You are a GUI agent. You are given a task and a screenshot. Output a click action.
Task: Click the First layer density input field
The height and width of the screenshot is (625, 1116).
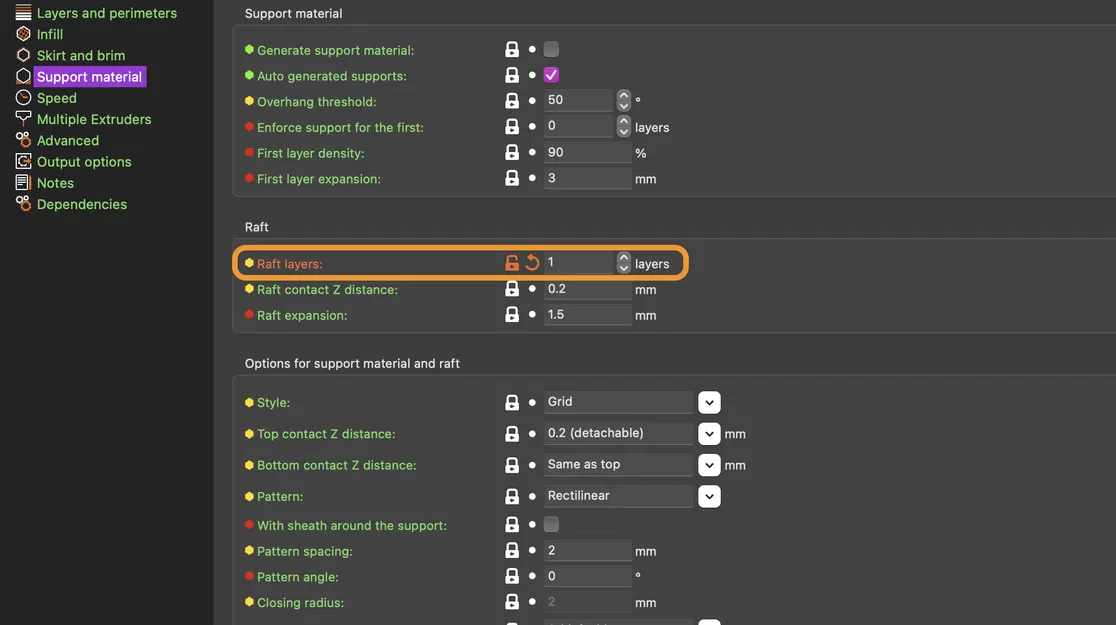587,153
